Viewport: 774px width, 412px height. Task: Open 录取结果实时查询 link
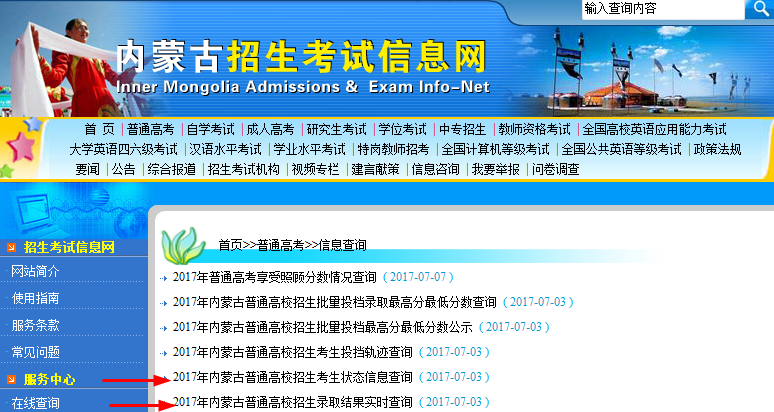tap(292, 402)
